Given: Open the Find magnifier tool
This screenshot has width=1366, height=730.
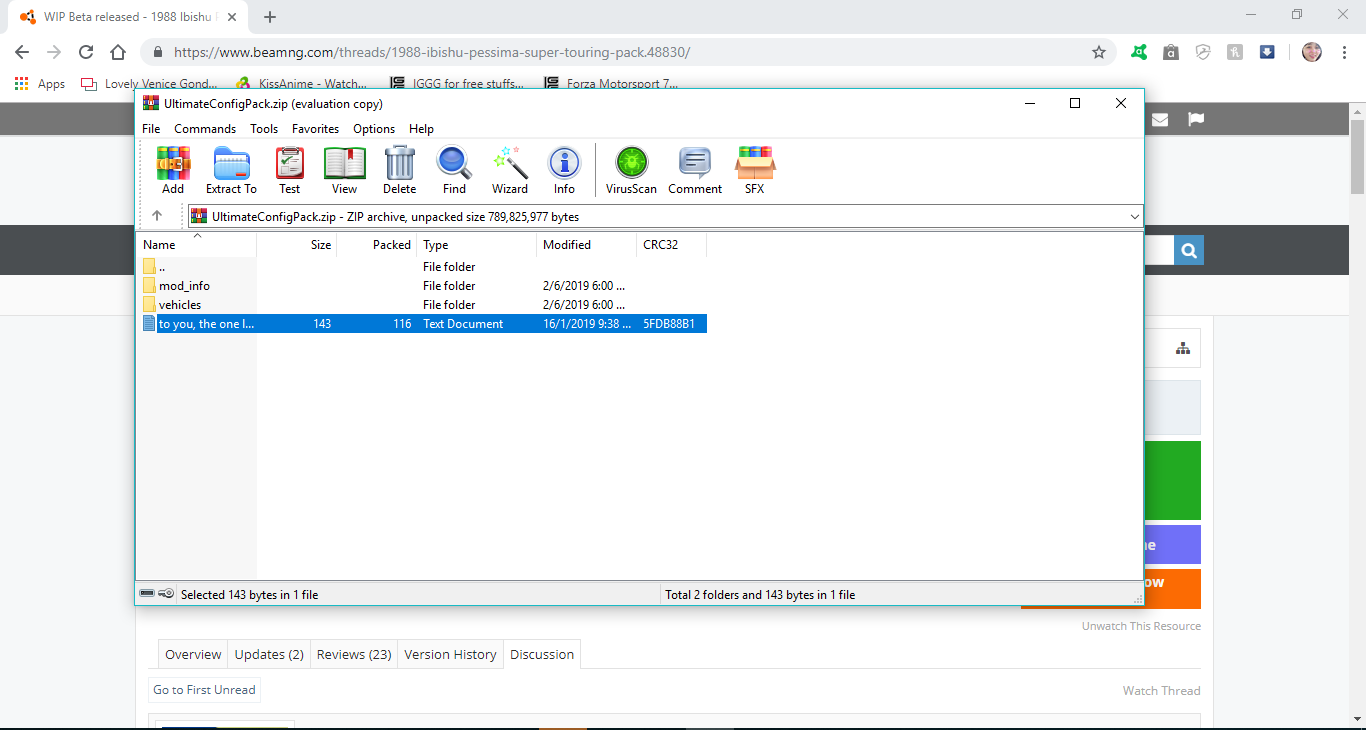Looking at the screenshot, I should click(454, 170).
